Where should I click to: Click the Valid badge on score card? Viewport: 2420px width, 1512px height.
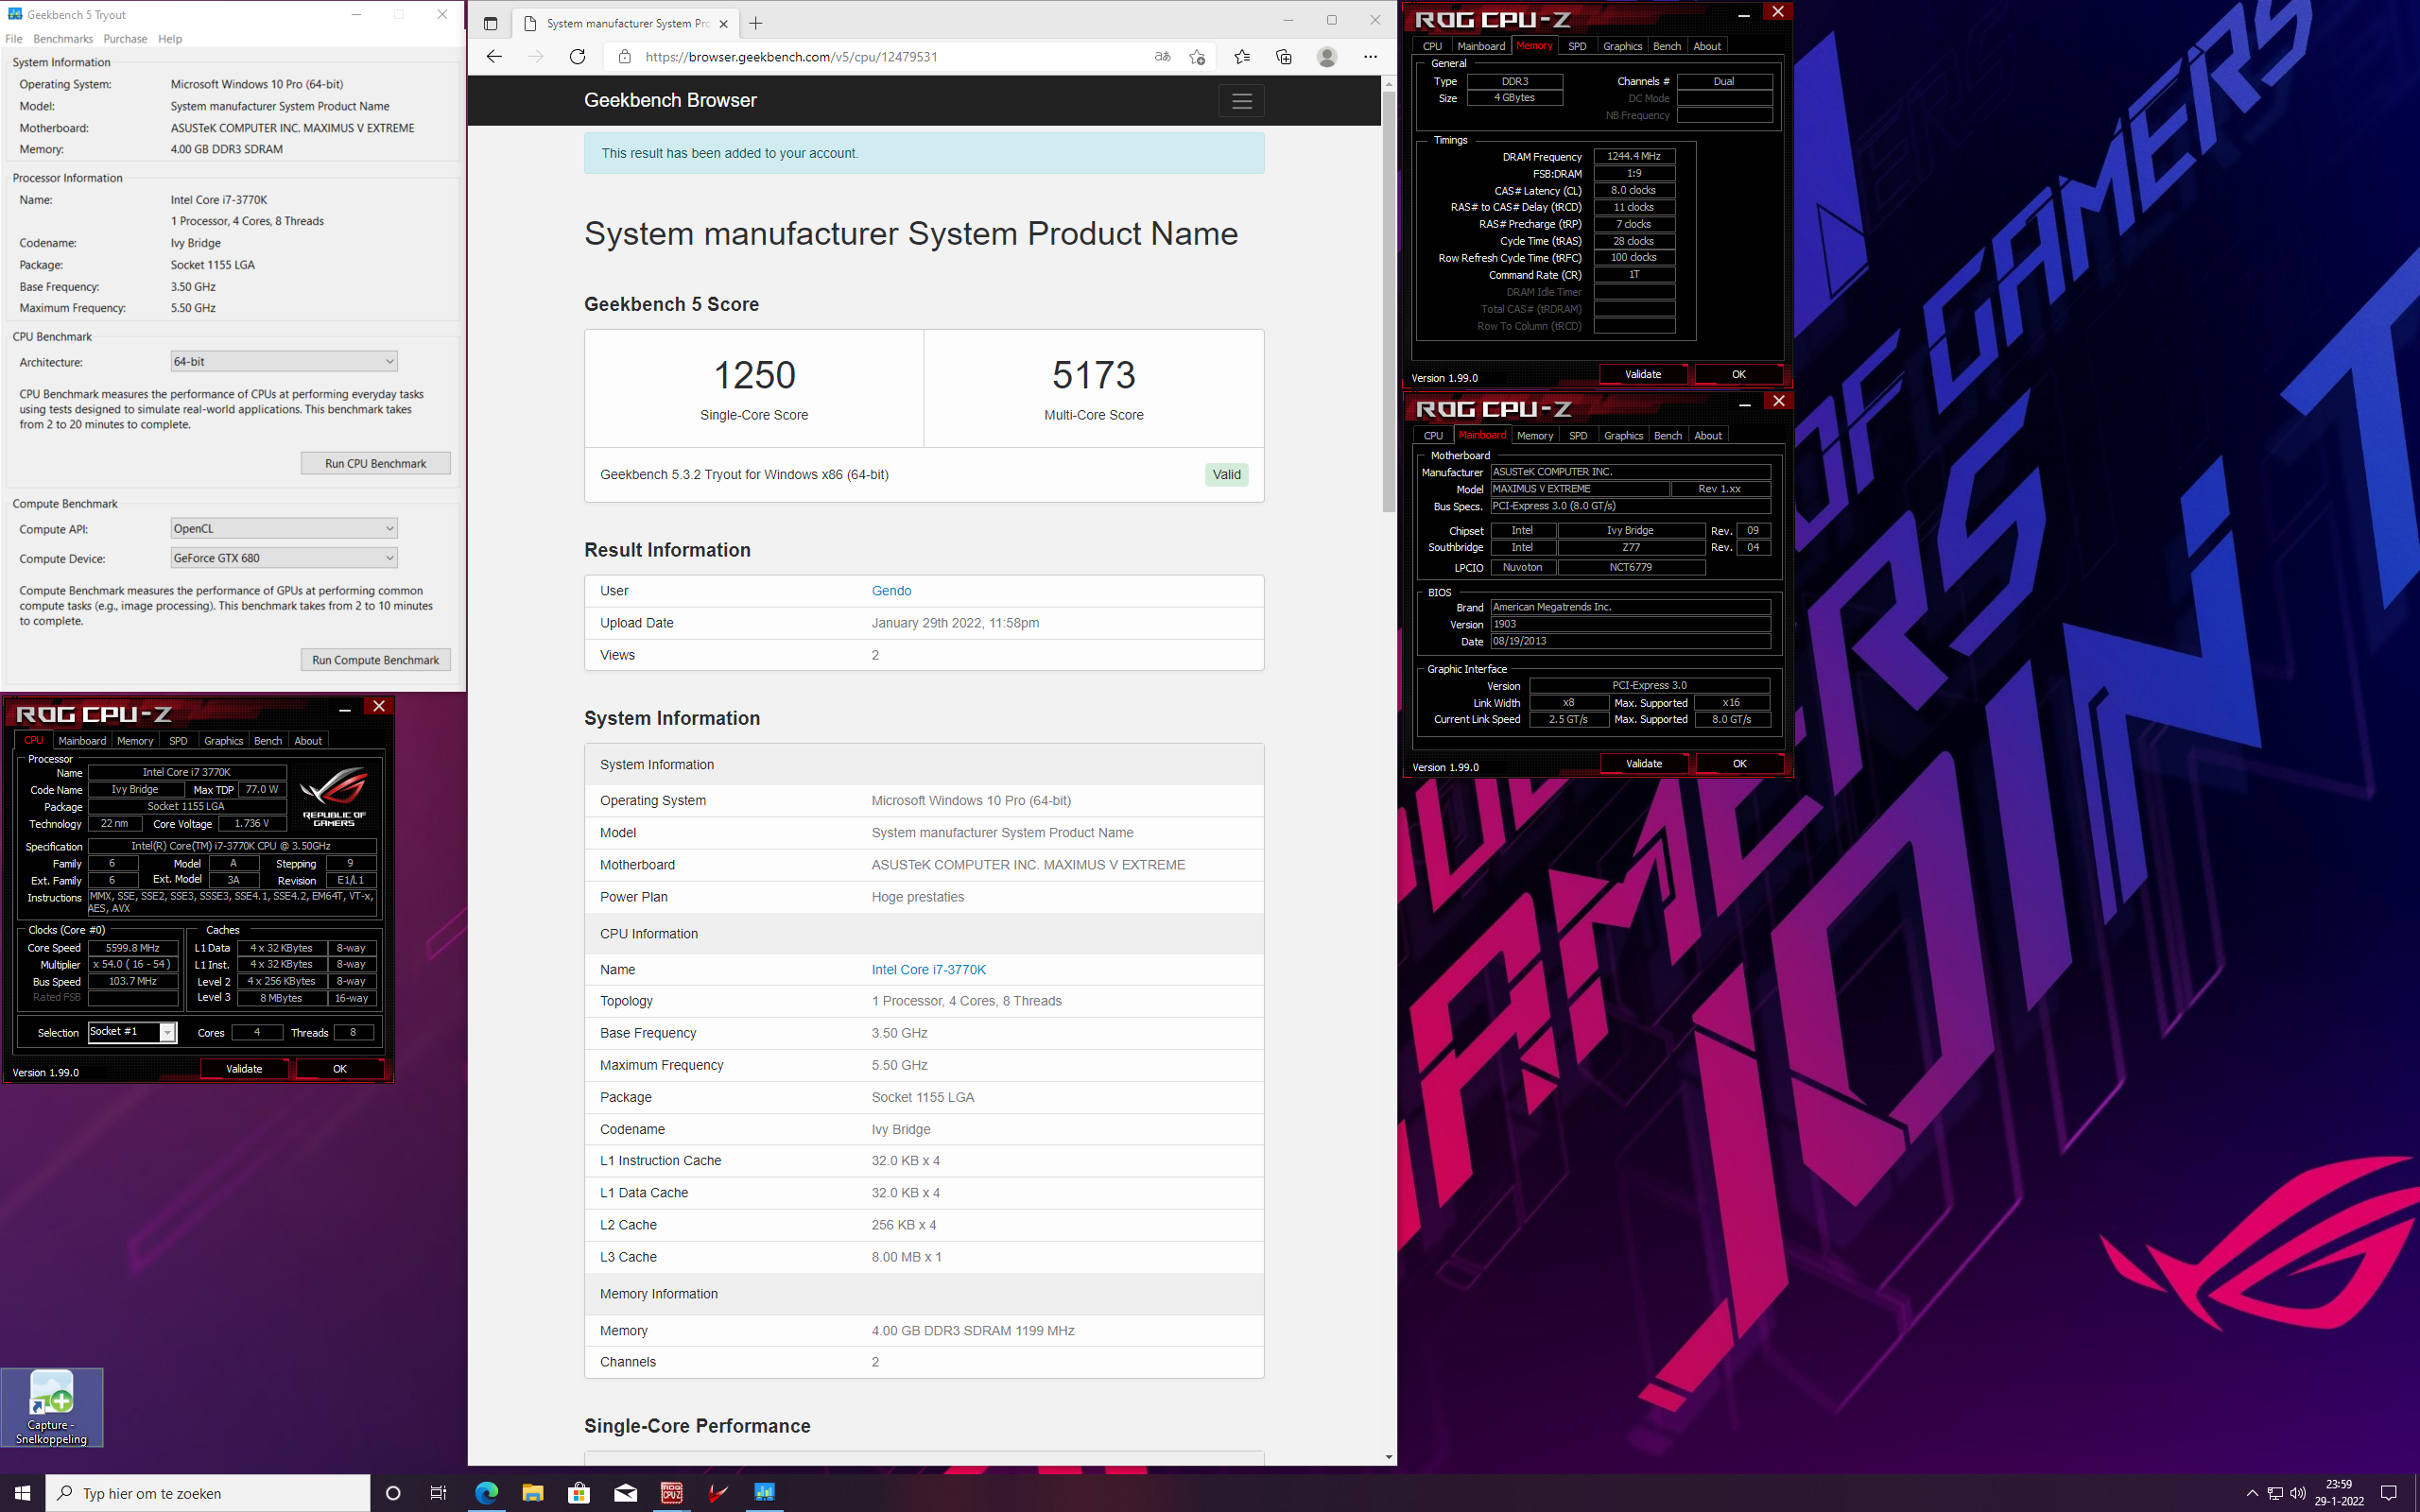(x=1226, y=475)
